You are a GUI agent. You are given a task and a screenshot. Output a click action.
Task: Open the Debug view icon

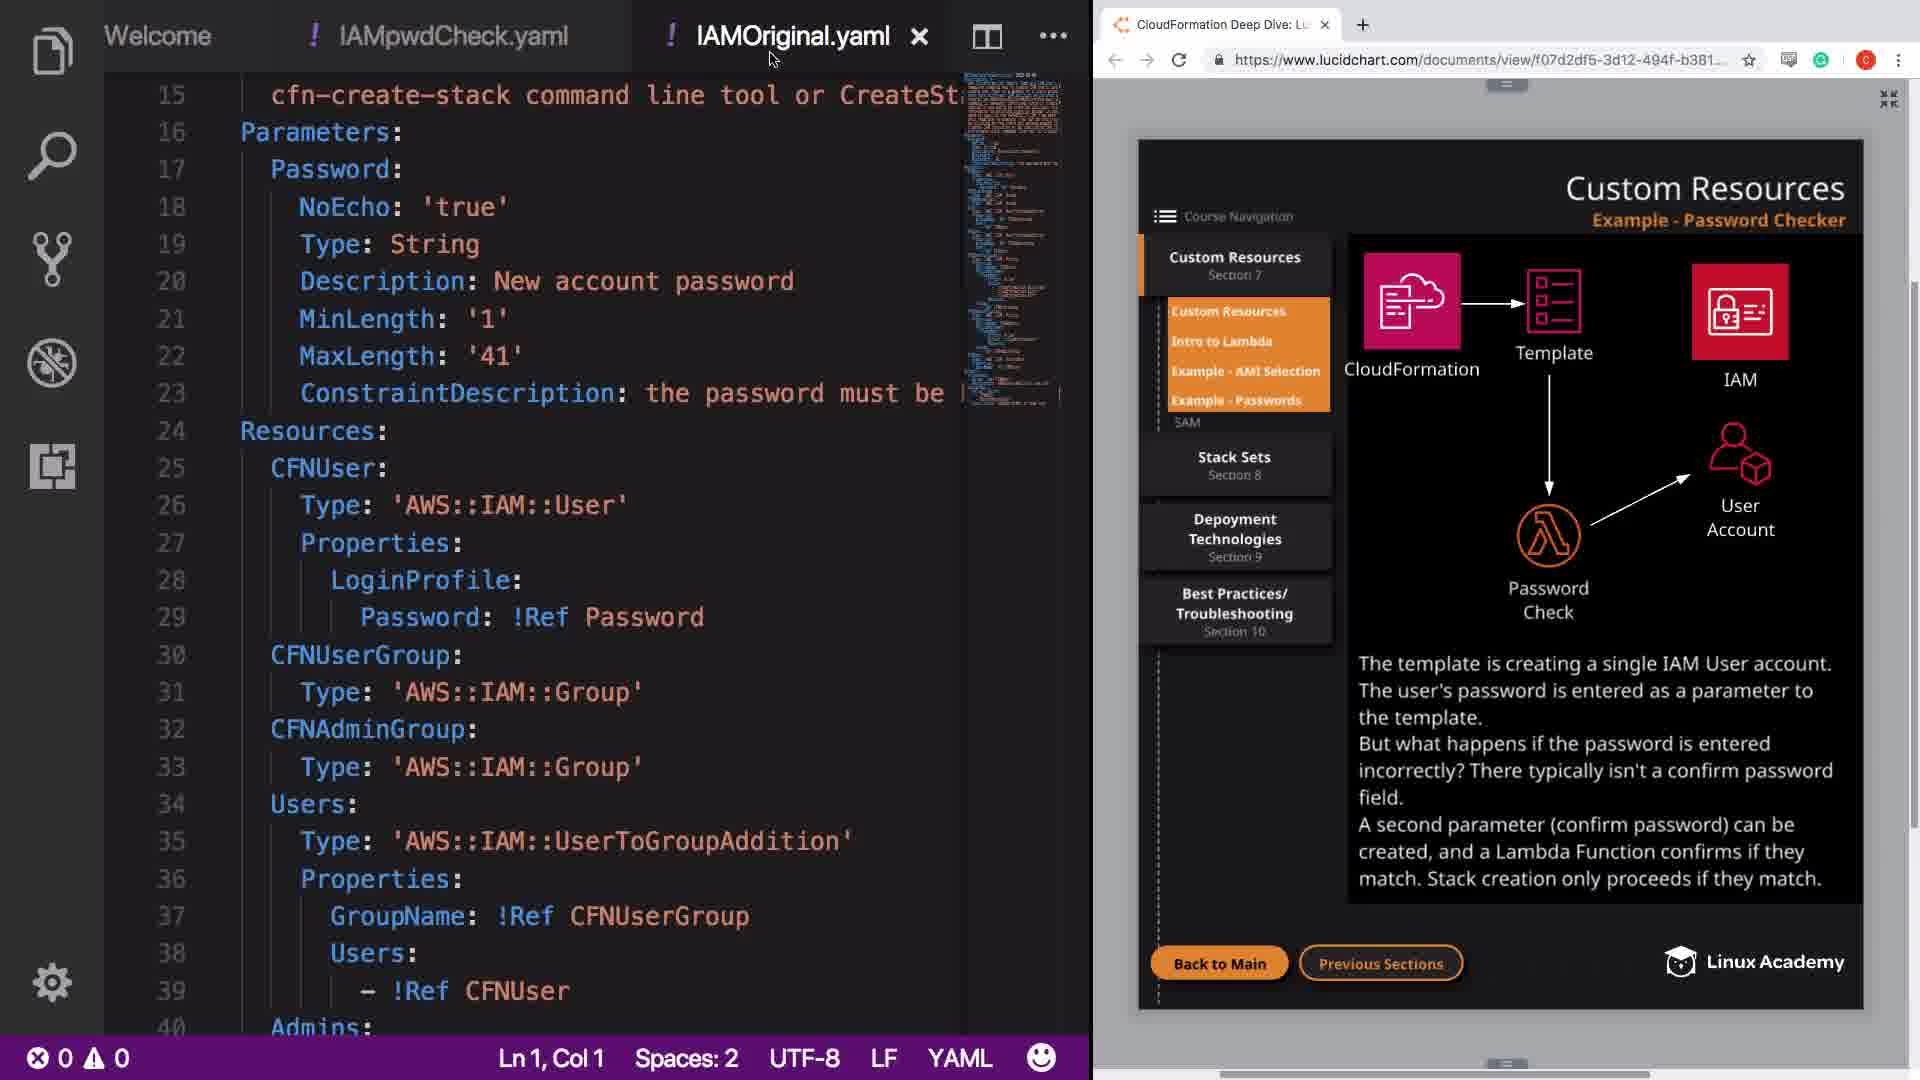(52, 363)
